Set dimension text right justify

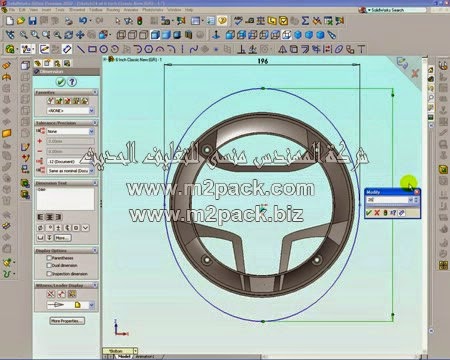(58, 217)
